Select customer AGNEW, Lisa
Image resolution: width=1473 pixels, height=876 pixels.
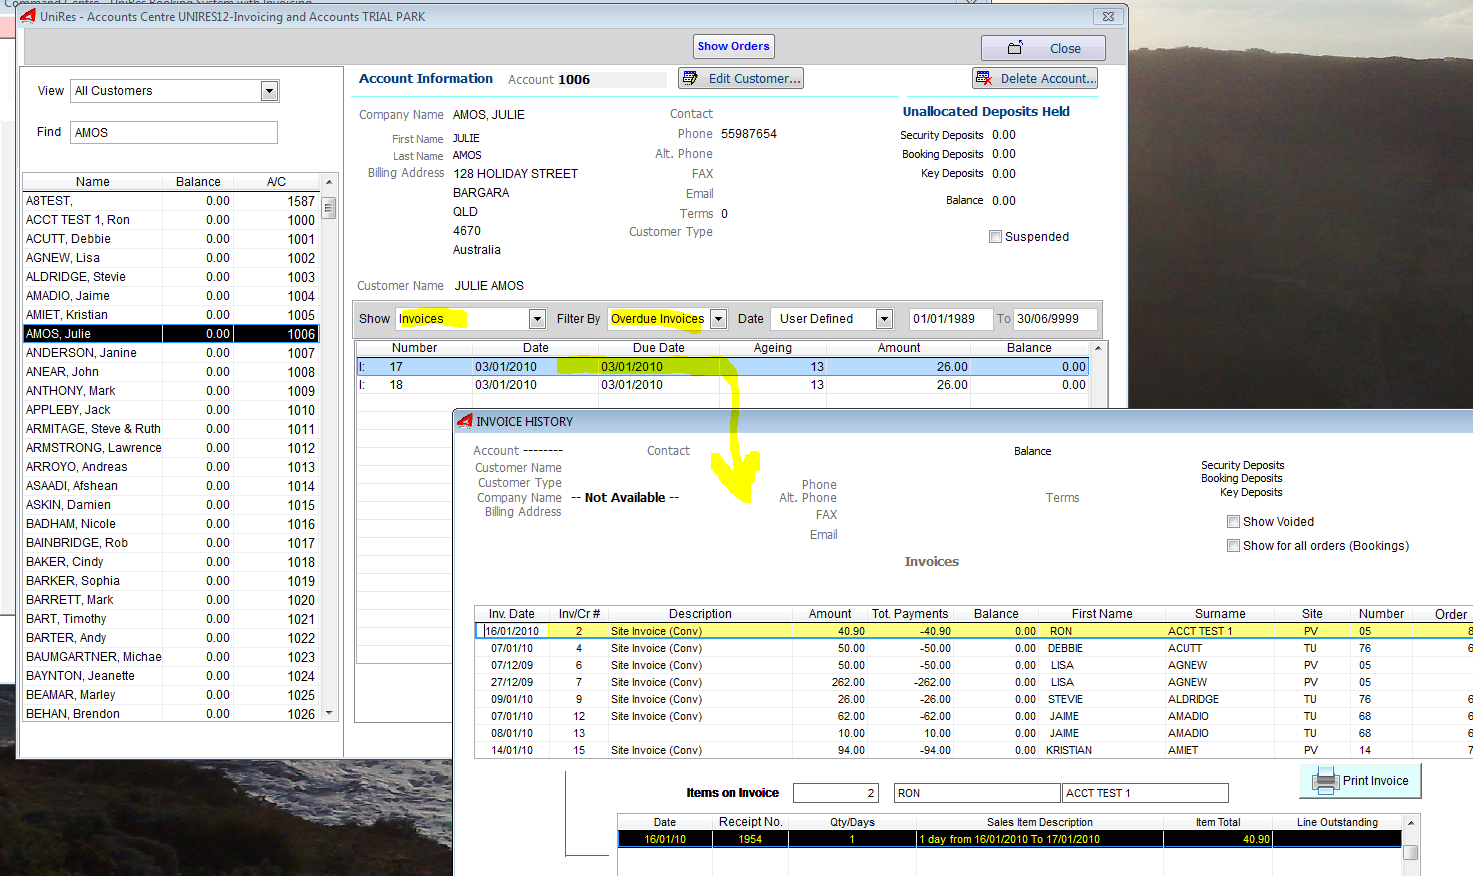click(170, 258)
